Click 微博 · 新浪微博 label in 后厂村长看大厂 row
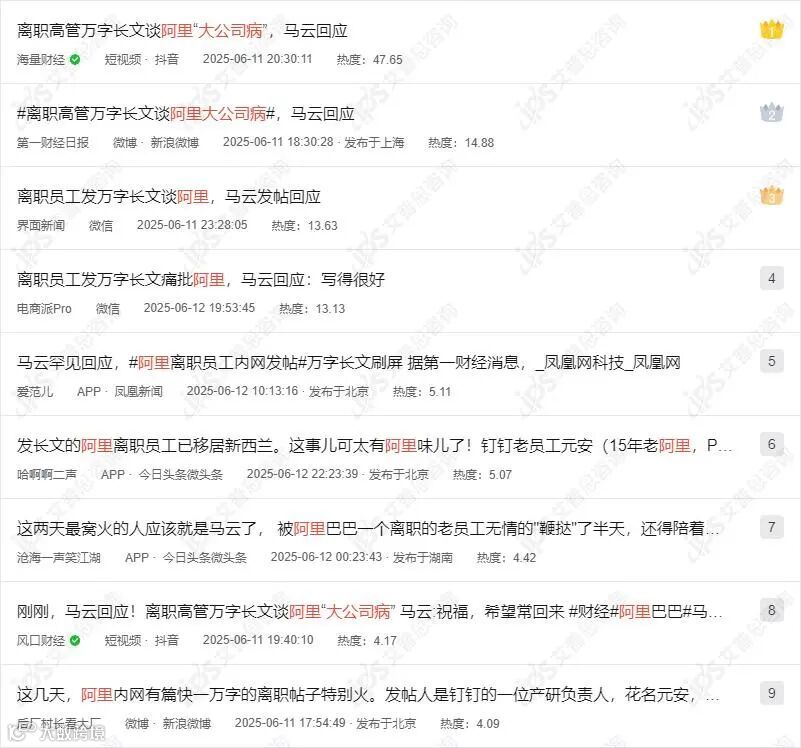801x748 pixels. 168,723
